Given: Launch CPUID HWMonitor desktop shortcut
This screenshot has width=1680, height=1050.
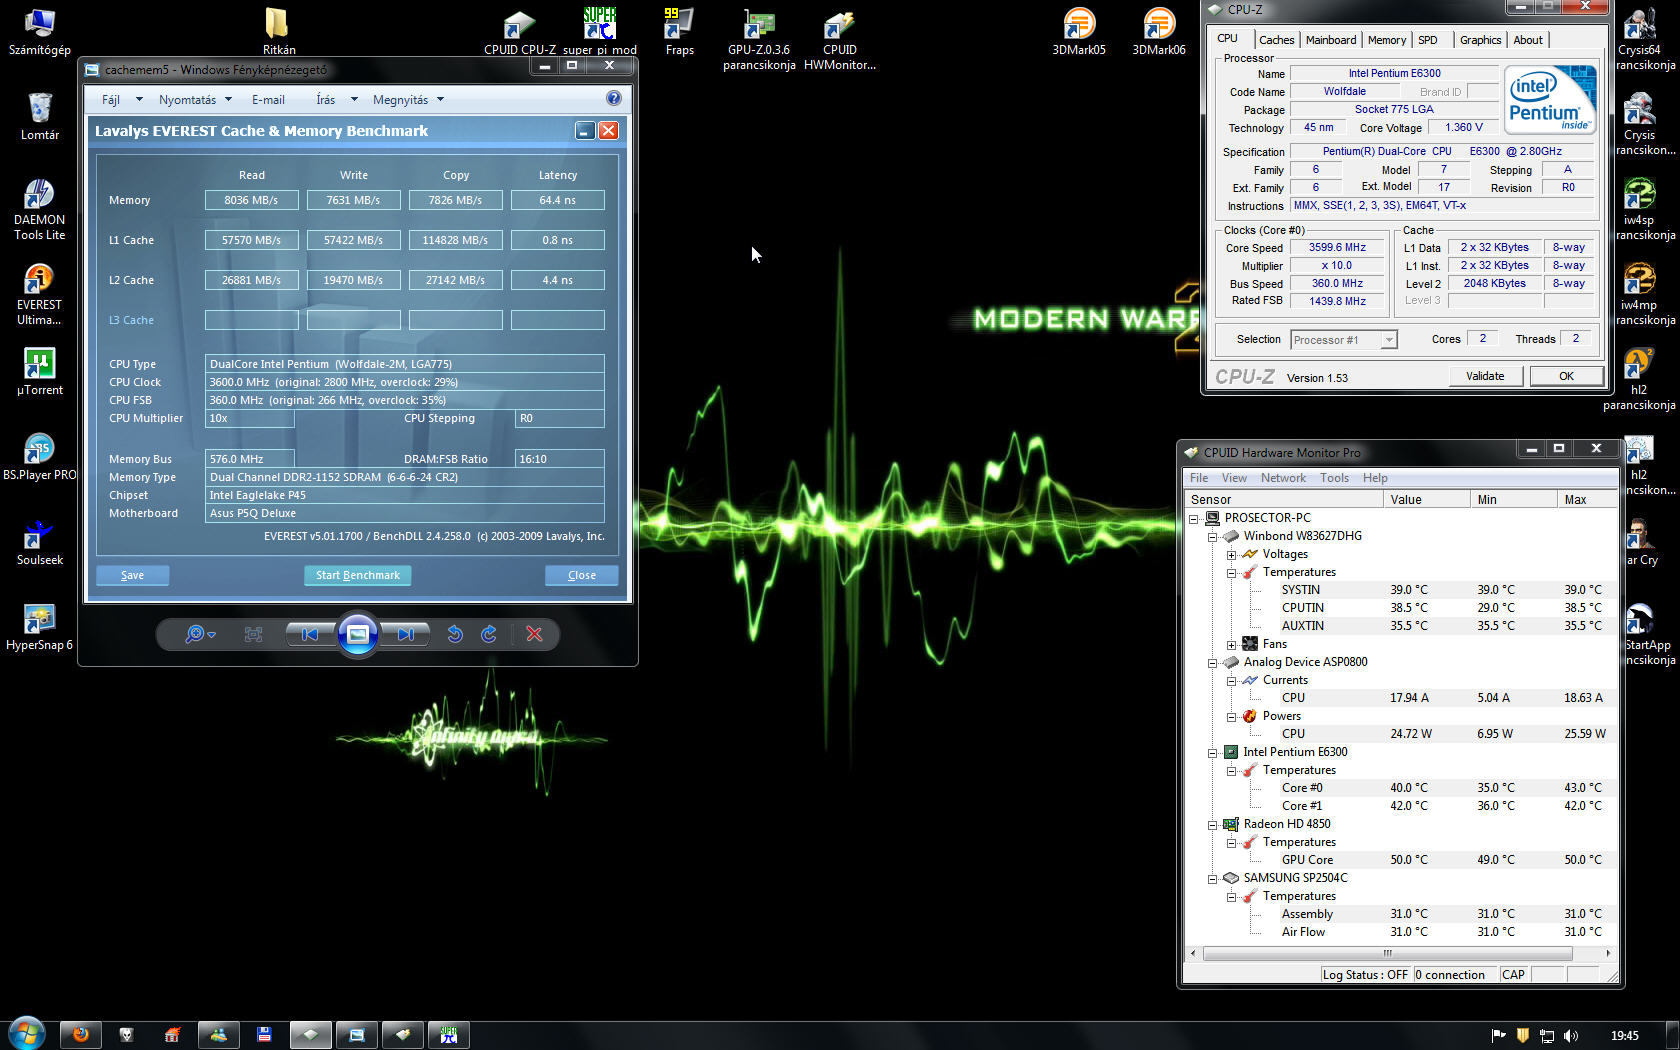Looking at the screenshot, I should click(839, 38).
